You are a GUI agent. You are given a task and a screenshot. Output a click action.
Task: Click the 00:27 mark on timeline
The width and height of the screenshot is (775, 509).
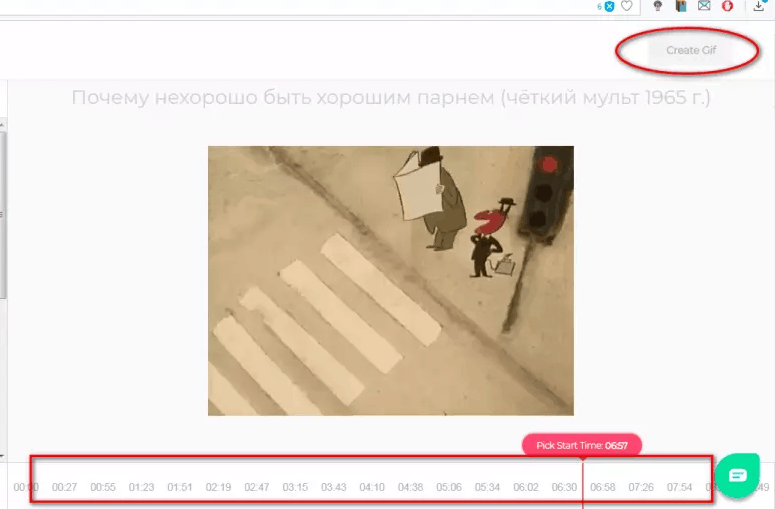65,487
